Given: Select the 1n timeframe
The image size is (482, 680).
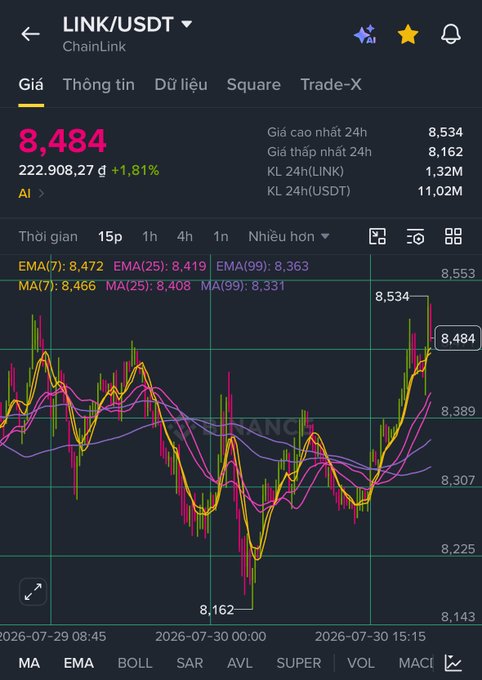Looking at the screenshot, I should pyautogui.click(x=220, y=236).
